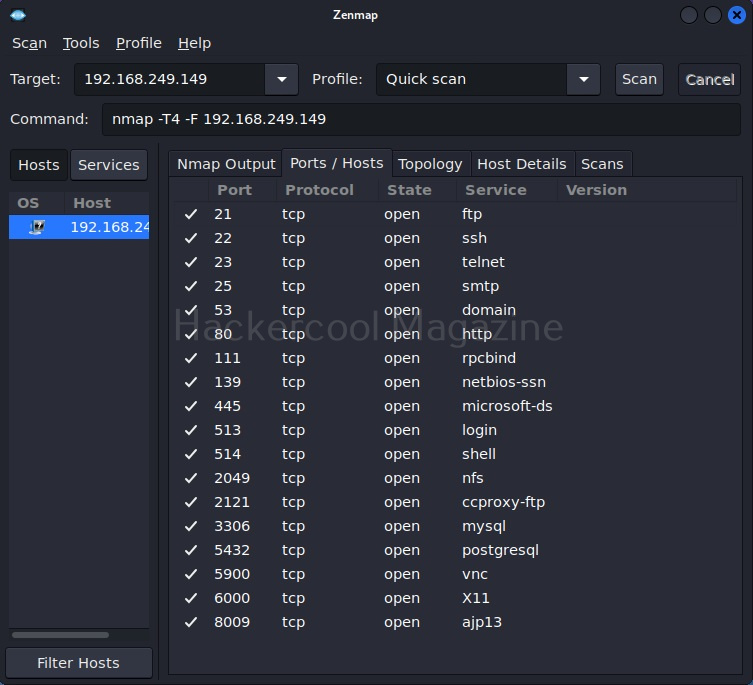Click the checkmark icon on the smtp row
The height and width of the screenshot is (685, 753).
coord(191,286)
